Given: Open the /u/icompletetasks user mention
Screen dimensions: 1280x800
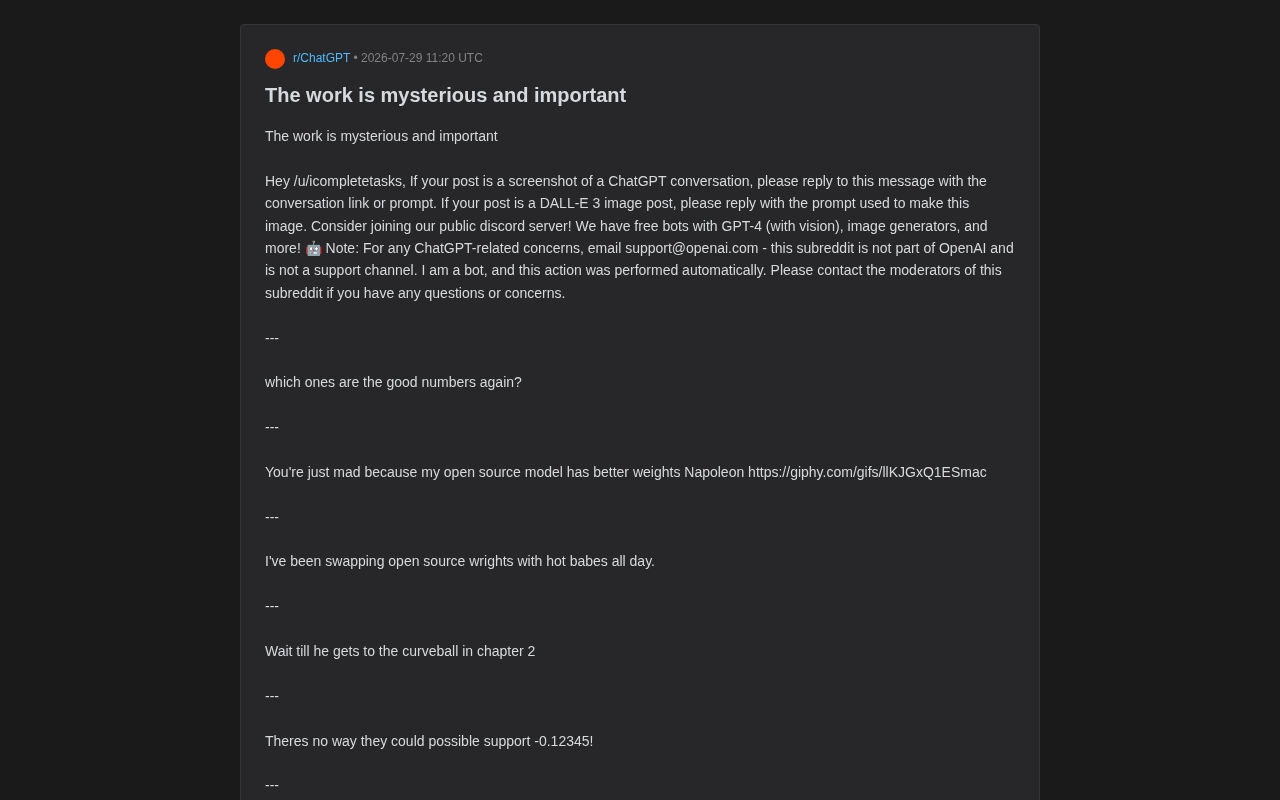Looking at the screenshot, I should (x=349, y=181).
